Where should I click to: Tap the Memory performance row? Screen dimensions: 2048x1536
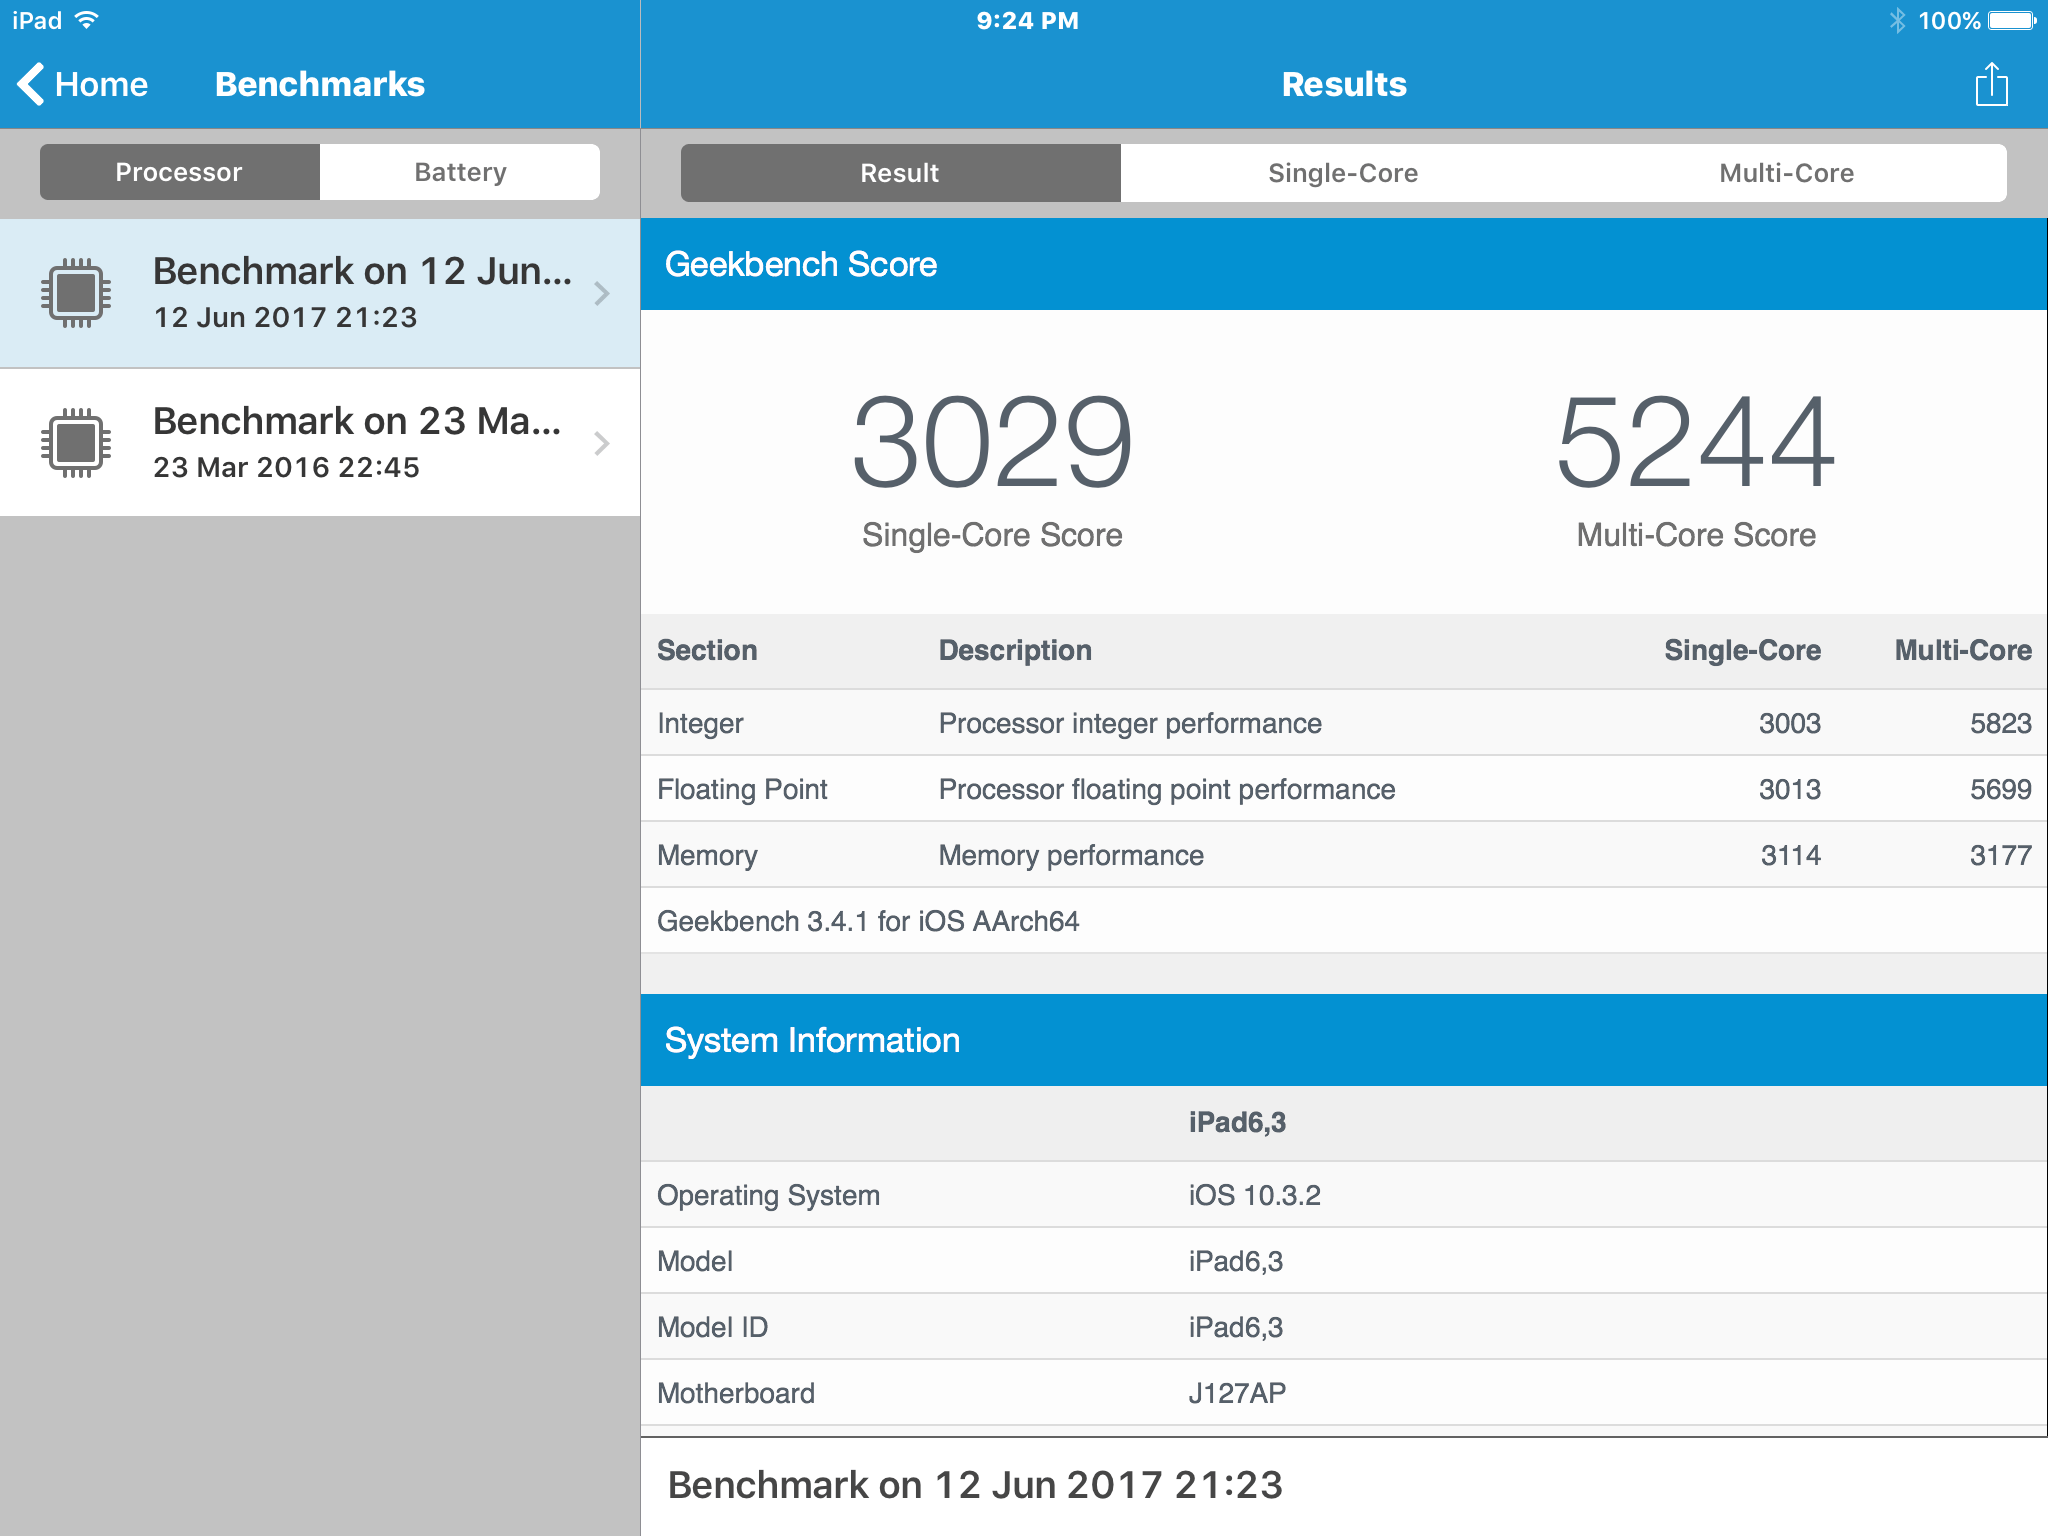pos(1342,855)
